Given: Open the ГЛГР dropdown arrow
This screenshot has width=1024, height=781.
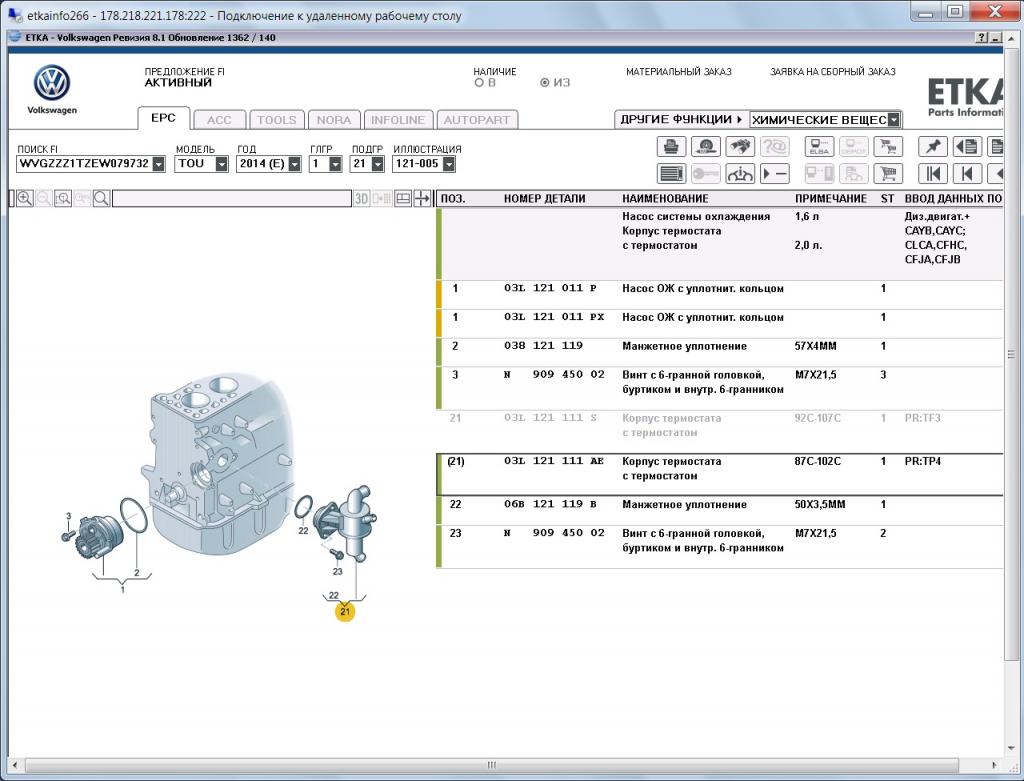Looking at the screenshot, I should 336,164.
